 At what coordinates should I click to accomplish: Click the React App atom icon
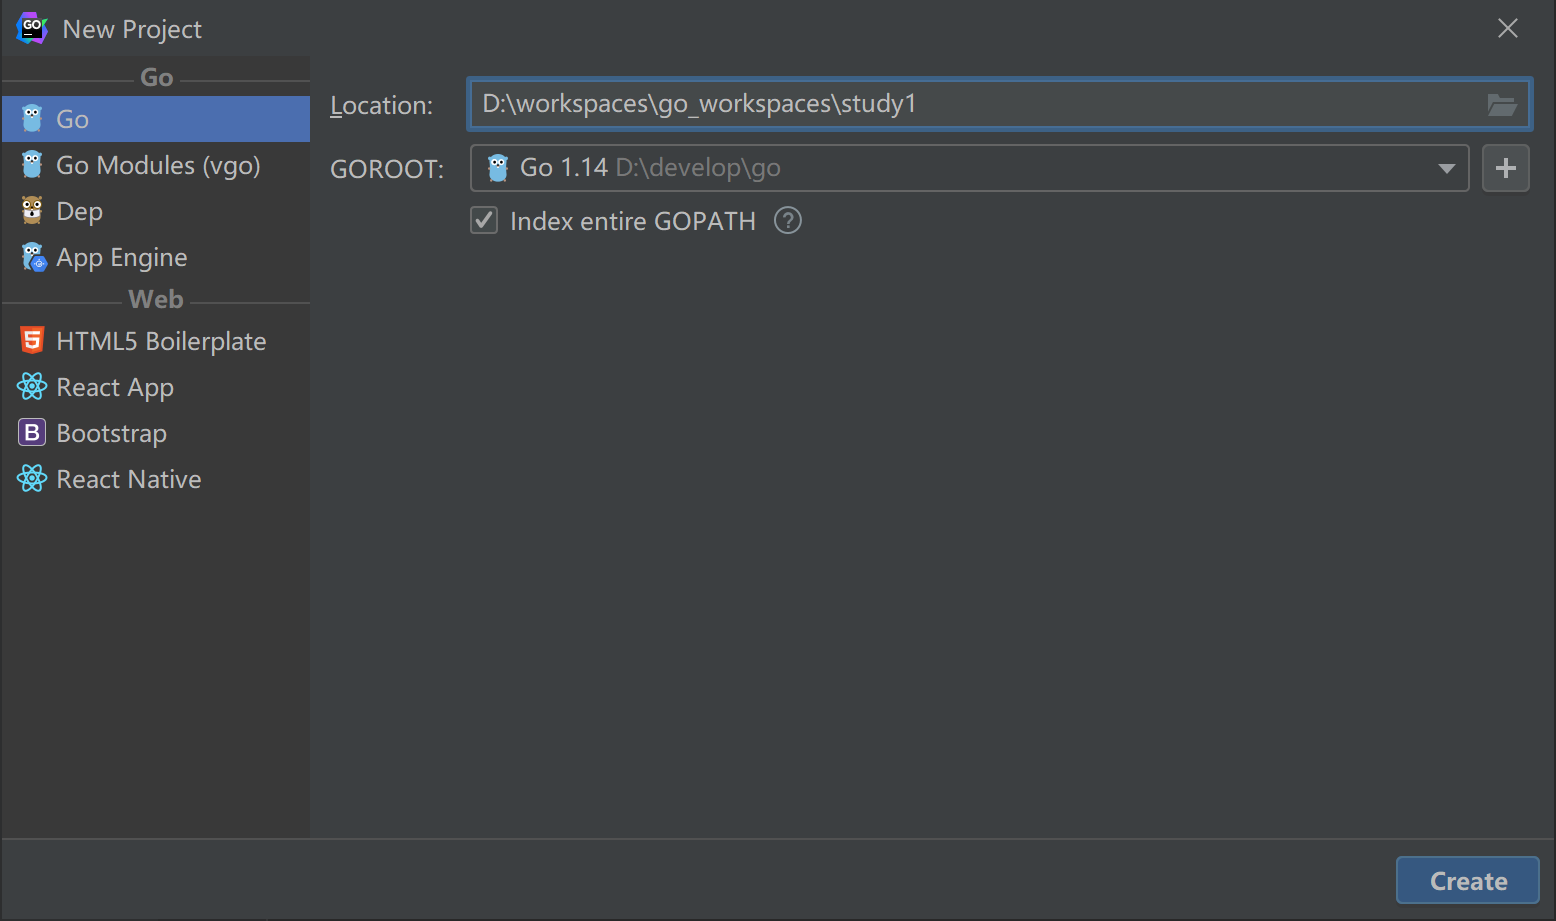pos(32,387)
